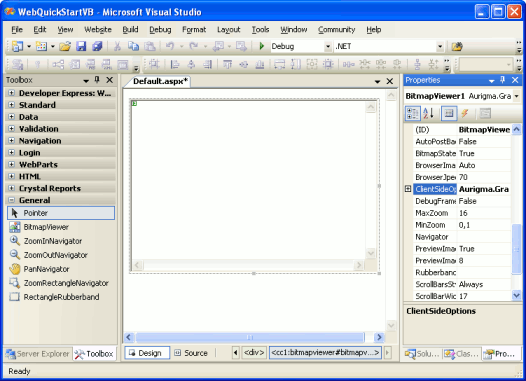Open the Debug configuration dropdown
This screenshot has width=526, height=381.
coord(328,46)
